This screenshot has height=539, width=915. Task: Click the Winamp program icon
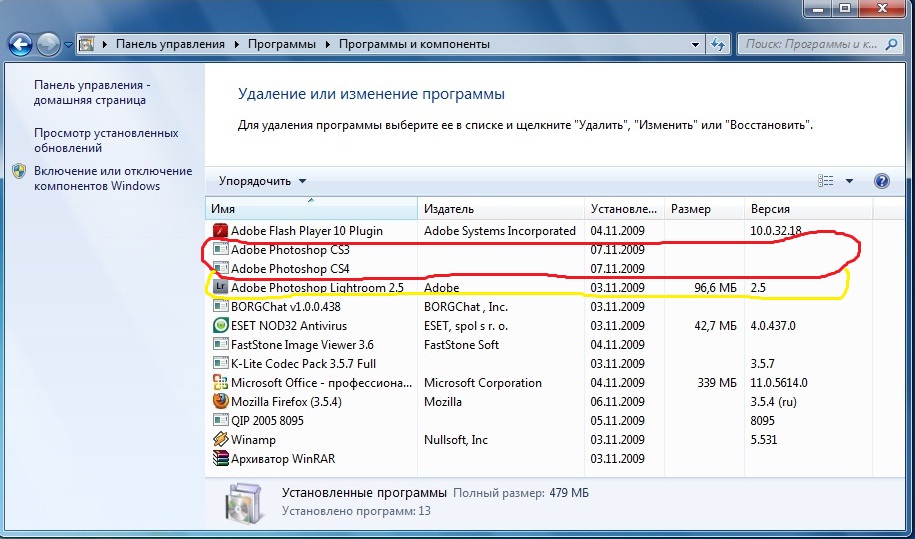(221, 440)
